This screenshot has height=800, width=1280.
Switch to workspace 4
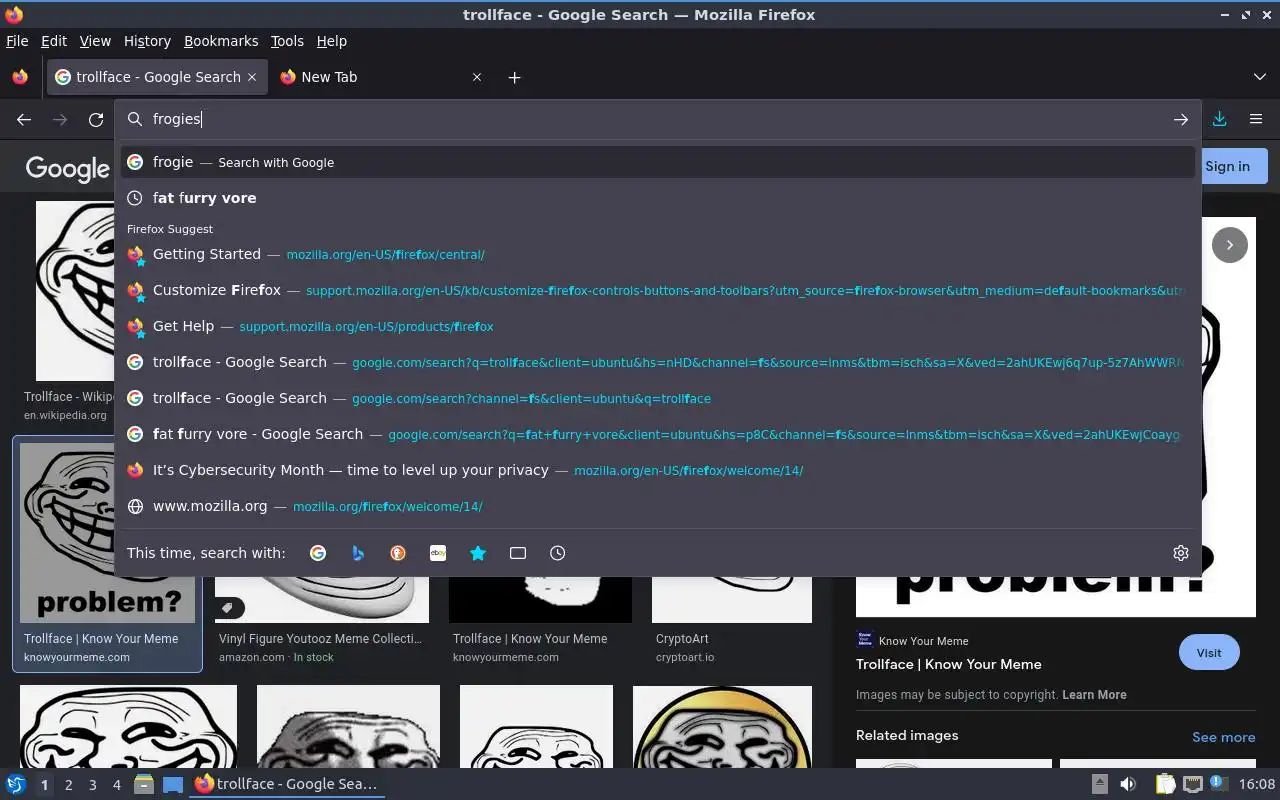[x=116, y=785]
